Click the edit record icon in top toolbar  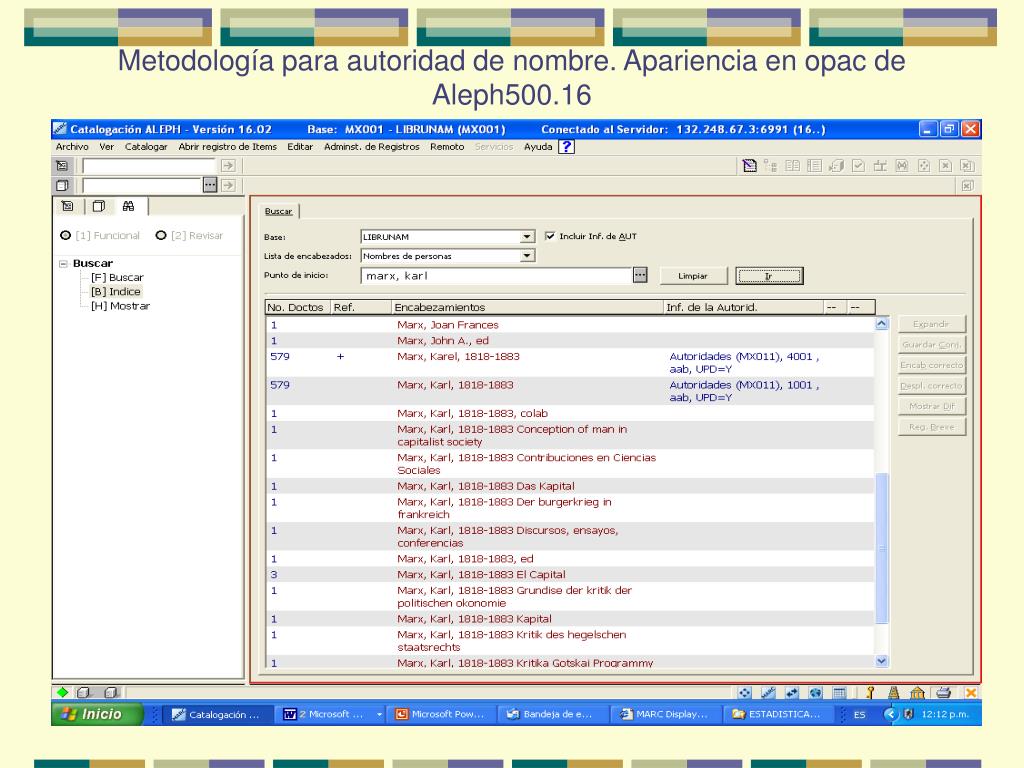[749, 166]
